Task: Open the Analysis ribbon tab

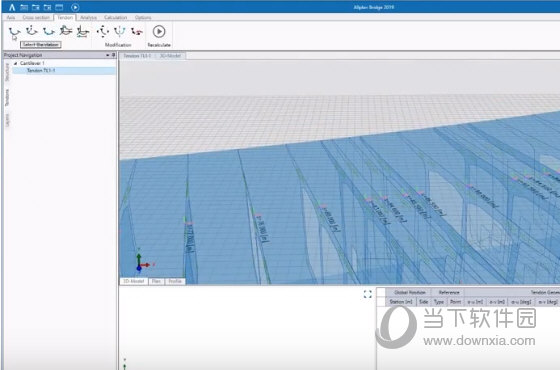Action: coord(88,17)
